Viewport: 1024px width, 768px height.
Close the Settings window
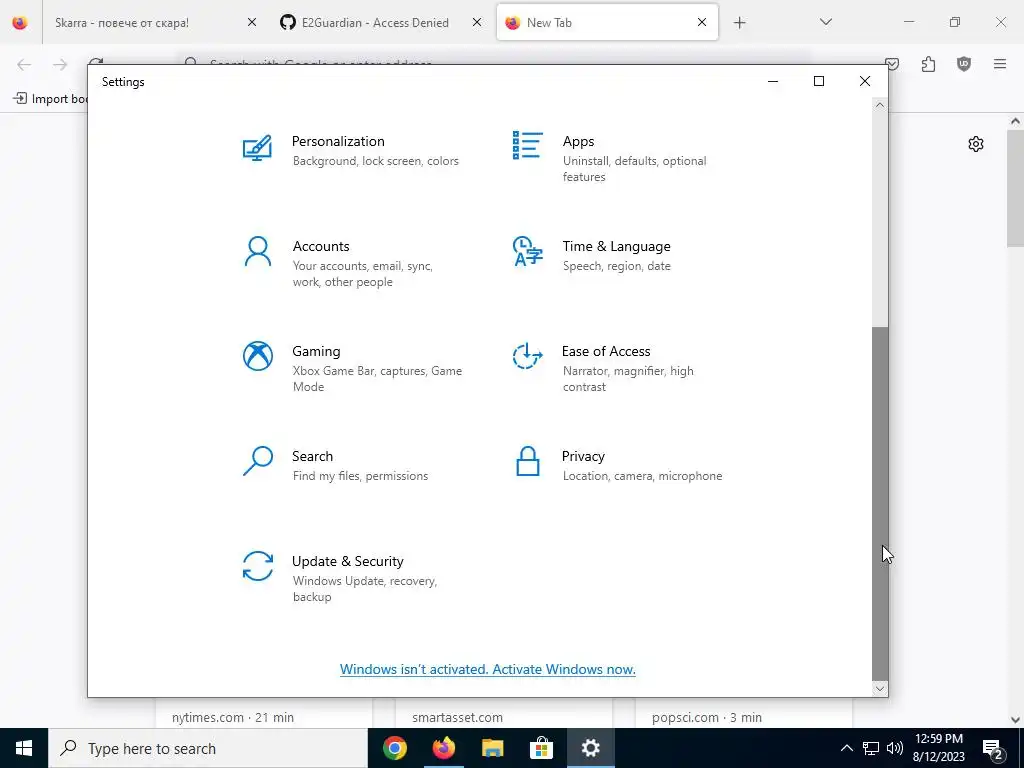pyautogui.click(x=865, y=81)
